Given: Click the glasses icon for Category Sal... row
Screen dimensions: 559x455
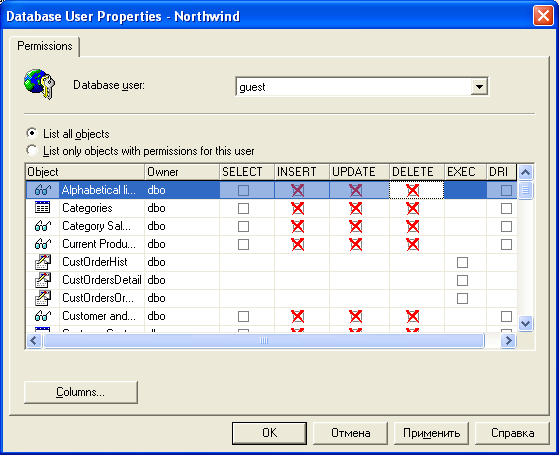Looking at the screenshot, I should point(43,226).
